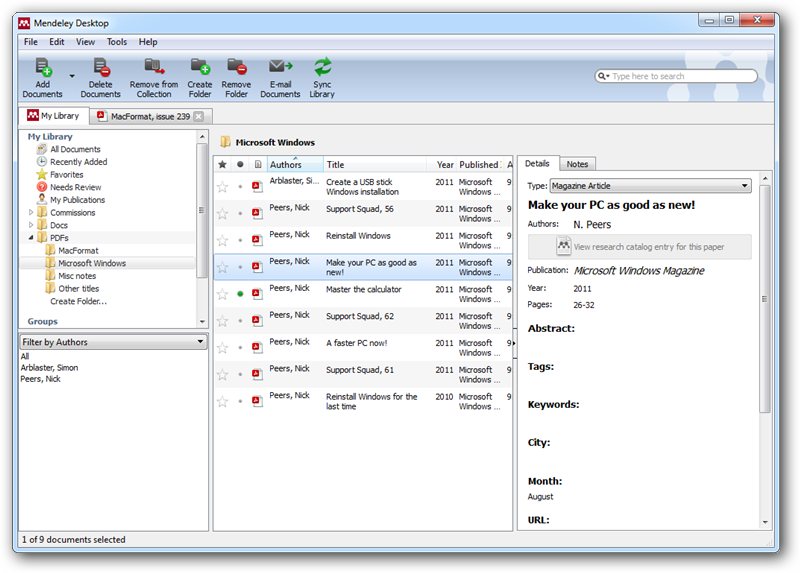Open Favorites in the library tree
800x573 pixels.
tap(66, 175)
